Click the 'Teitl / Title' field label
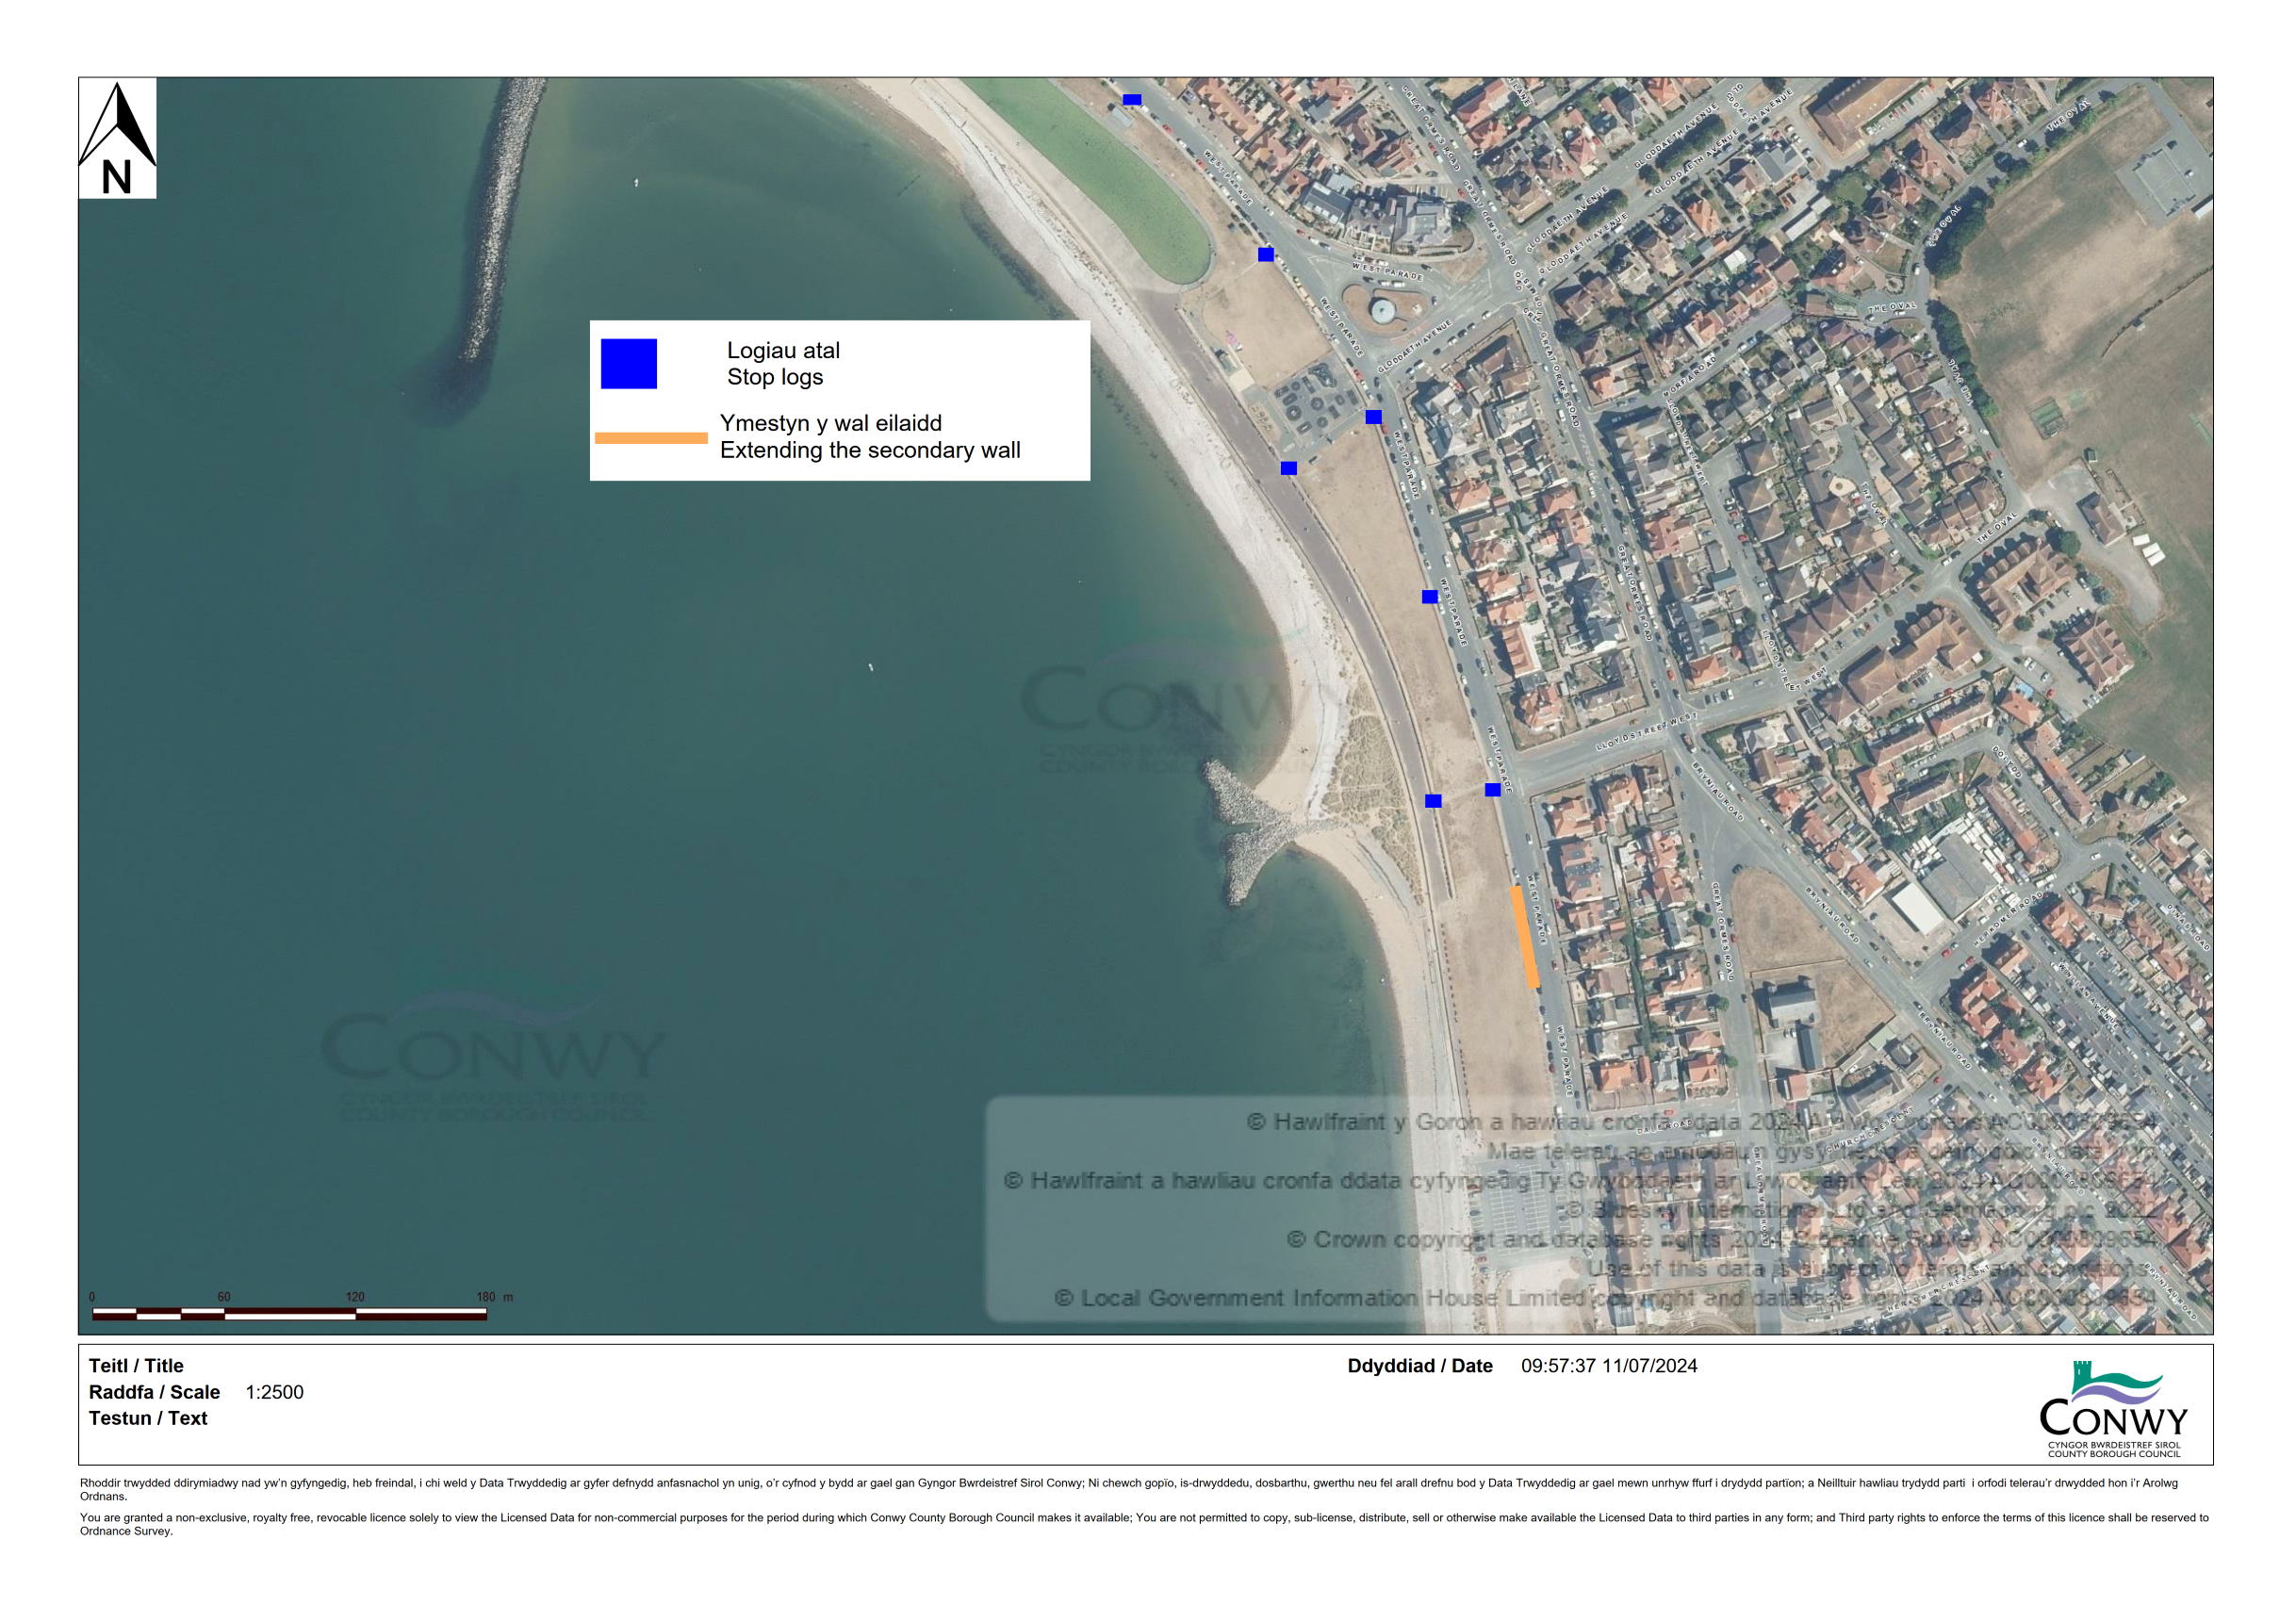 point(136,1366)
